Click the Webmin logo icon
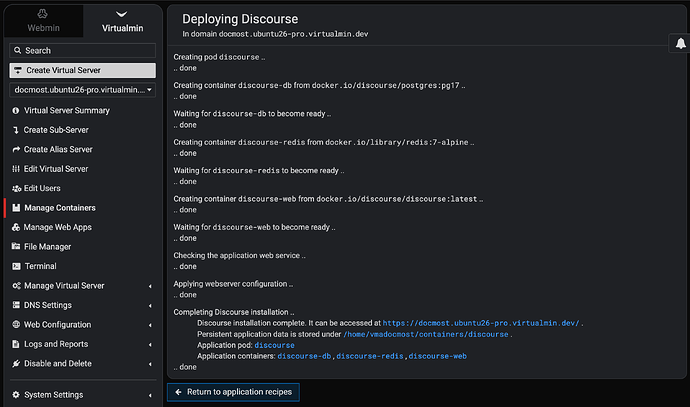 click(43, 14)
